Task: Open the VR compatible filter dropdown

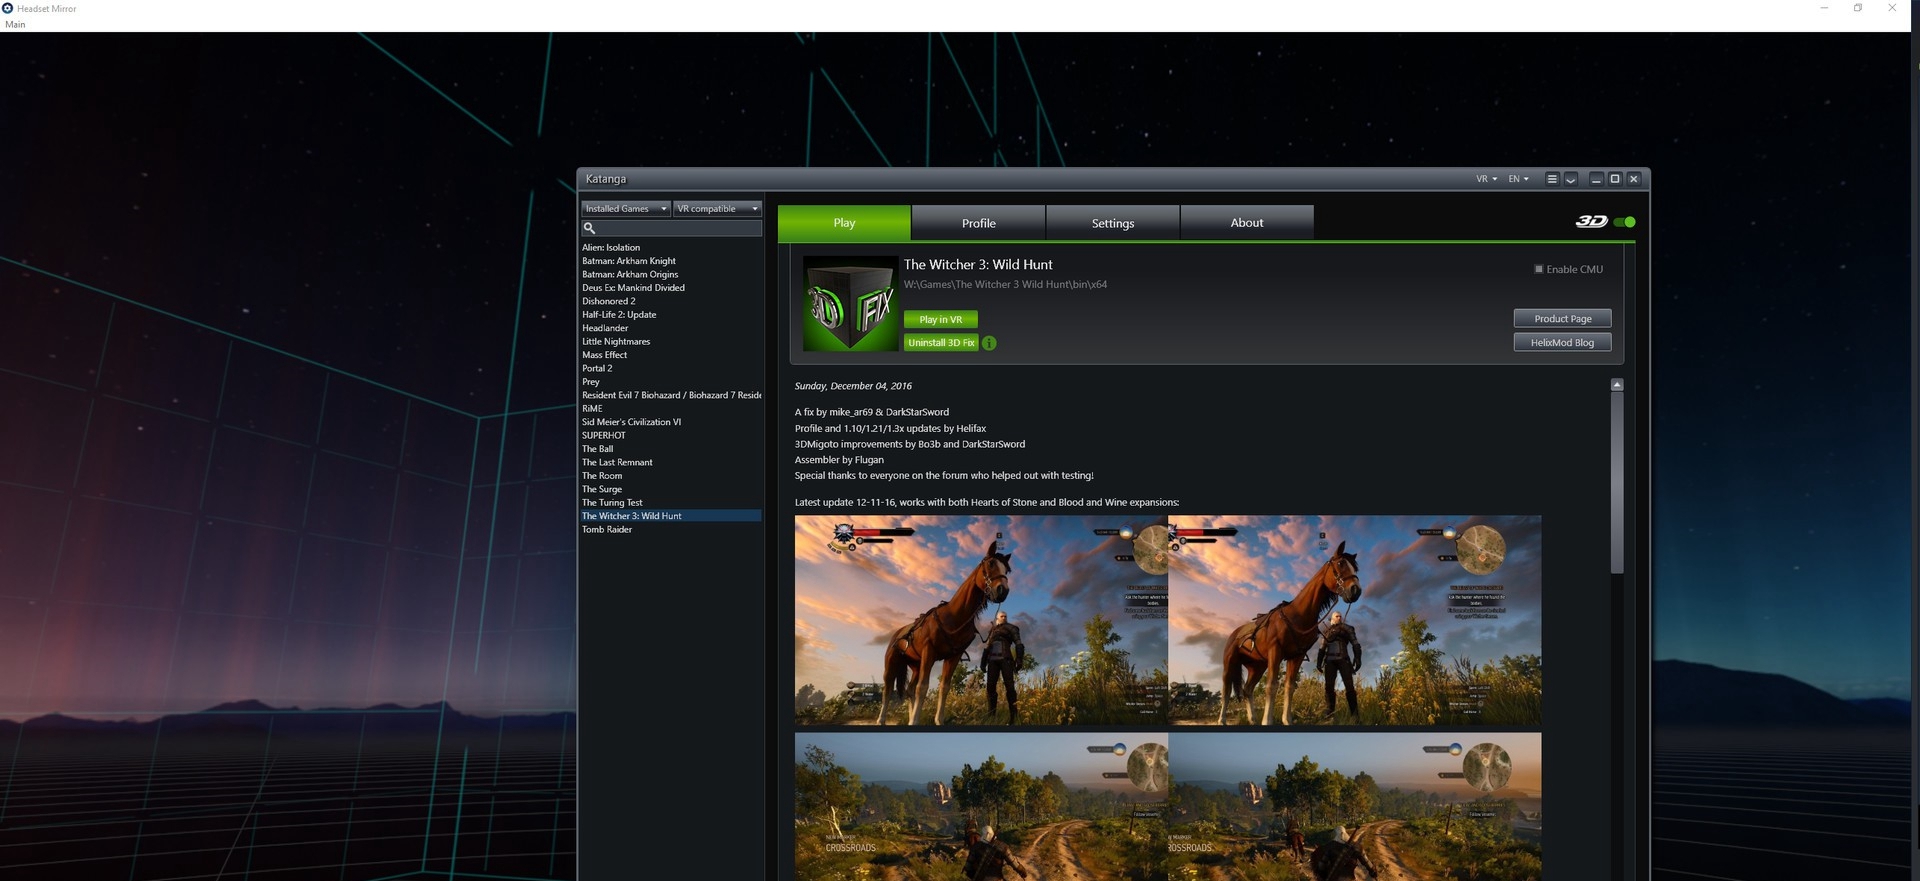Action: [717, 209]
